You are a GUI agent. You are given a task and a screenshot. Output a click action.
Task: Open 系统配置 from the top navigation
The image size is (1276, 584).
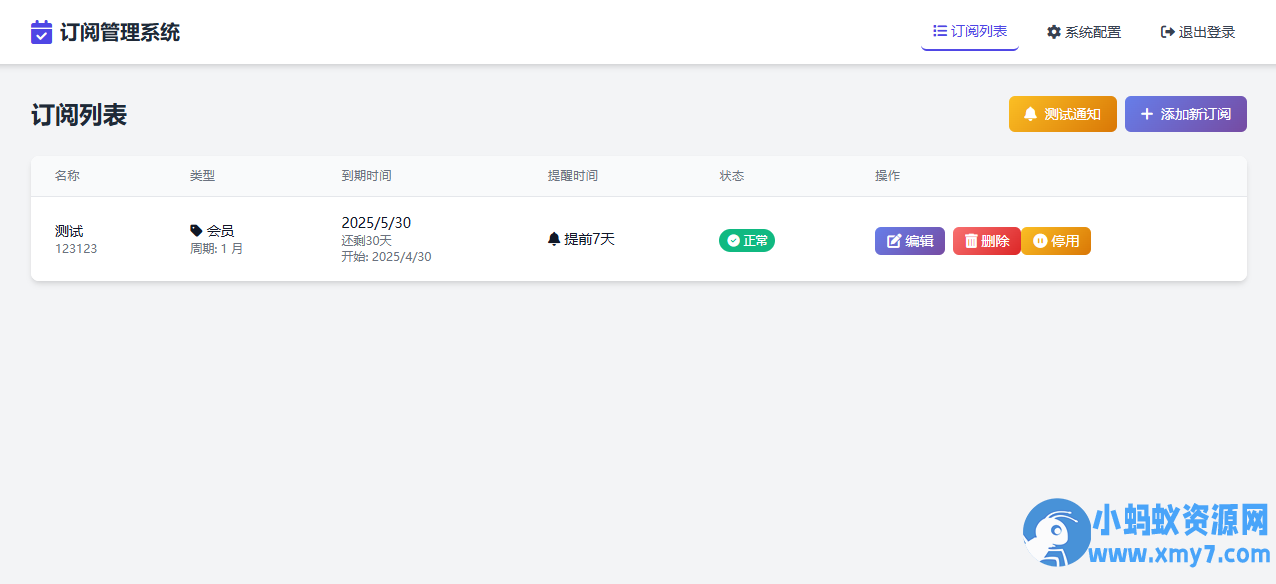pos(1083,31)
